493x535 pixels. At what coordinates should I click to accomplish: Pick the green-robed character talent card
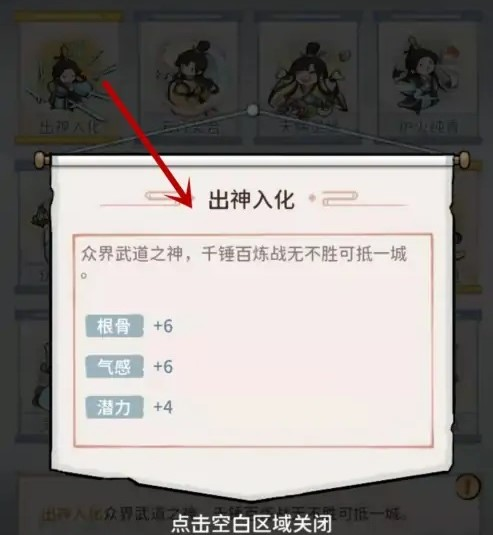pos(308,78)
